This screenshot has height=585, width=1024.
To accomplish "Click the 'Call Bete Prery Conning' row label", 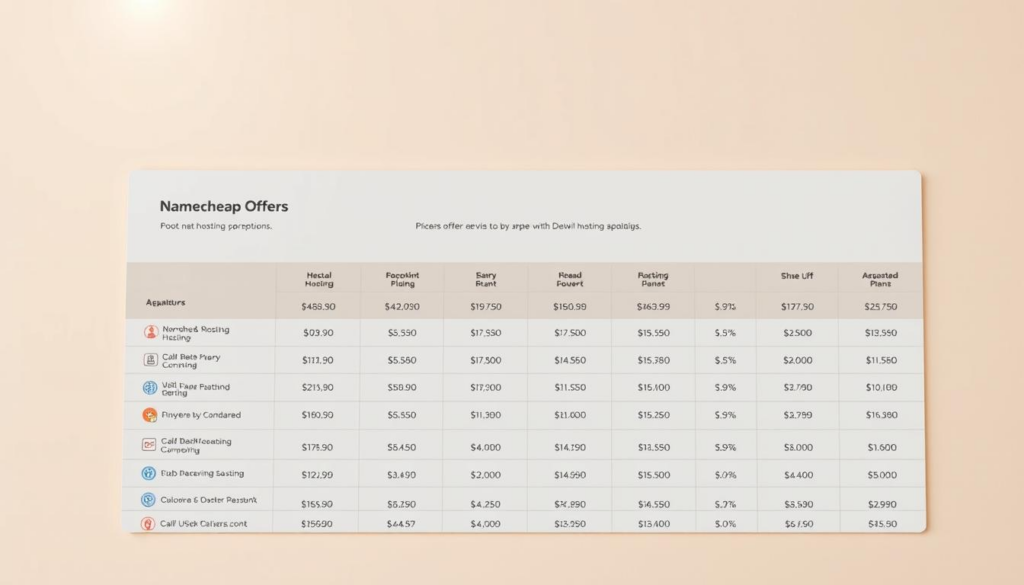I will click(191, 361).
